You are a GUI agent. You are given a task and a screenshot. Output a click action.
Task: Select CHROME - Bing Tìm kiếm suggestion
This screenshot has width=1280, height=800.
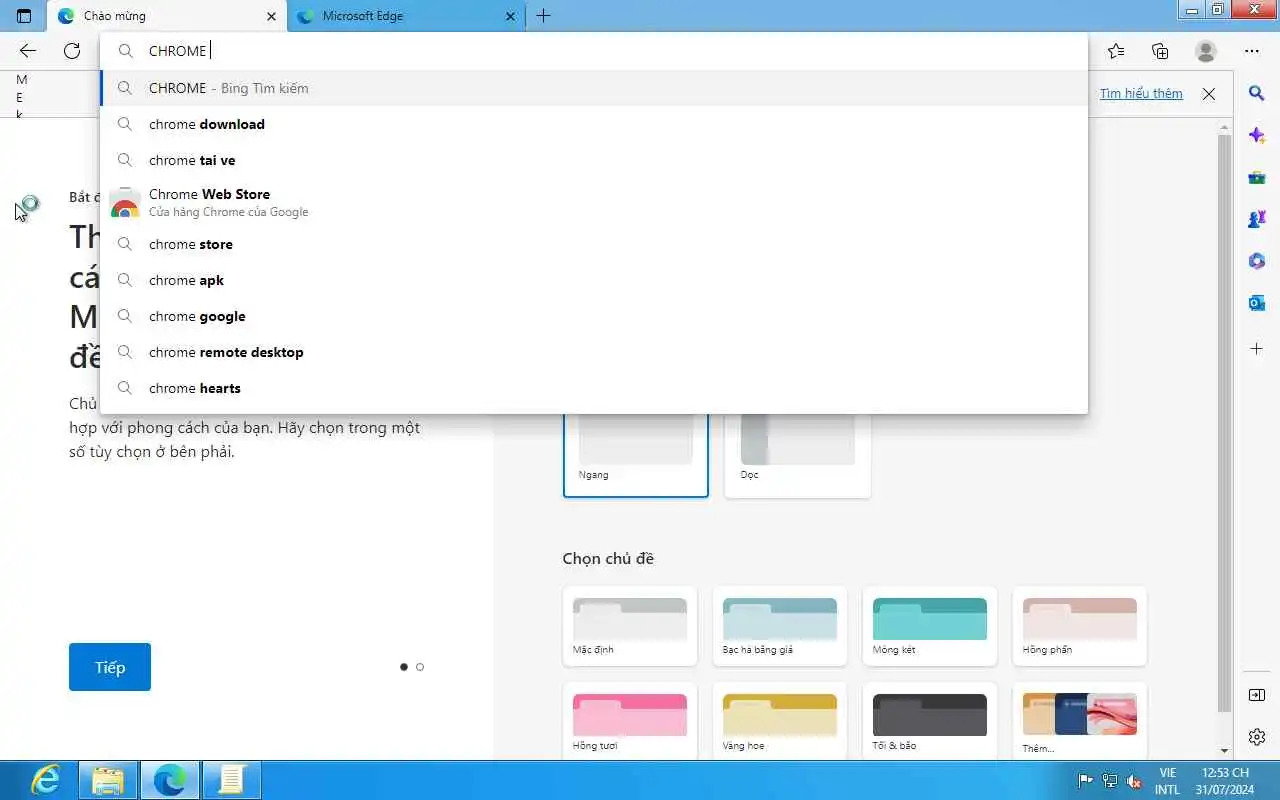point(594,88)
